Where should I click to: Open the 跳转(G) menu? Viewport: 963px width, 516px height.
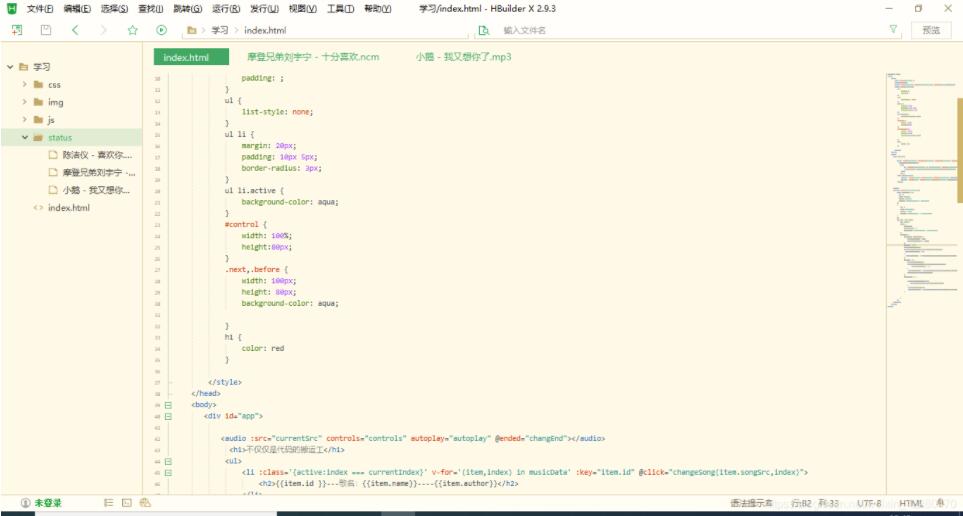coord(188,9)
